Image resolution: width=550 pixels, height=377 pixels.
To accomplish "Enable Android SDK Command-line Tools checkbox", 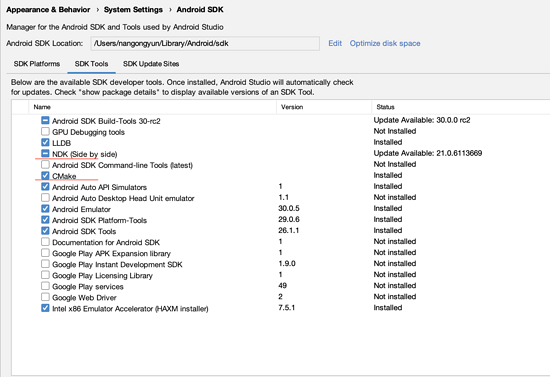I will click(x=45, y=164).
